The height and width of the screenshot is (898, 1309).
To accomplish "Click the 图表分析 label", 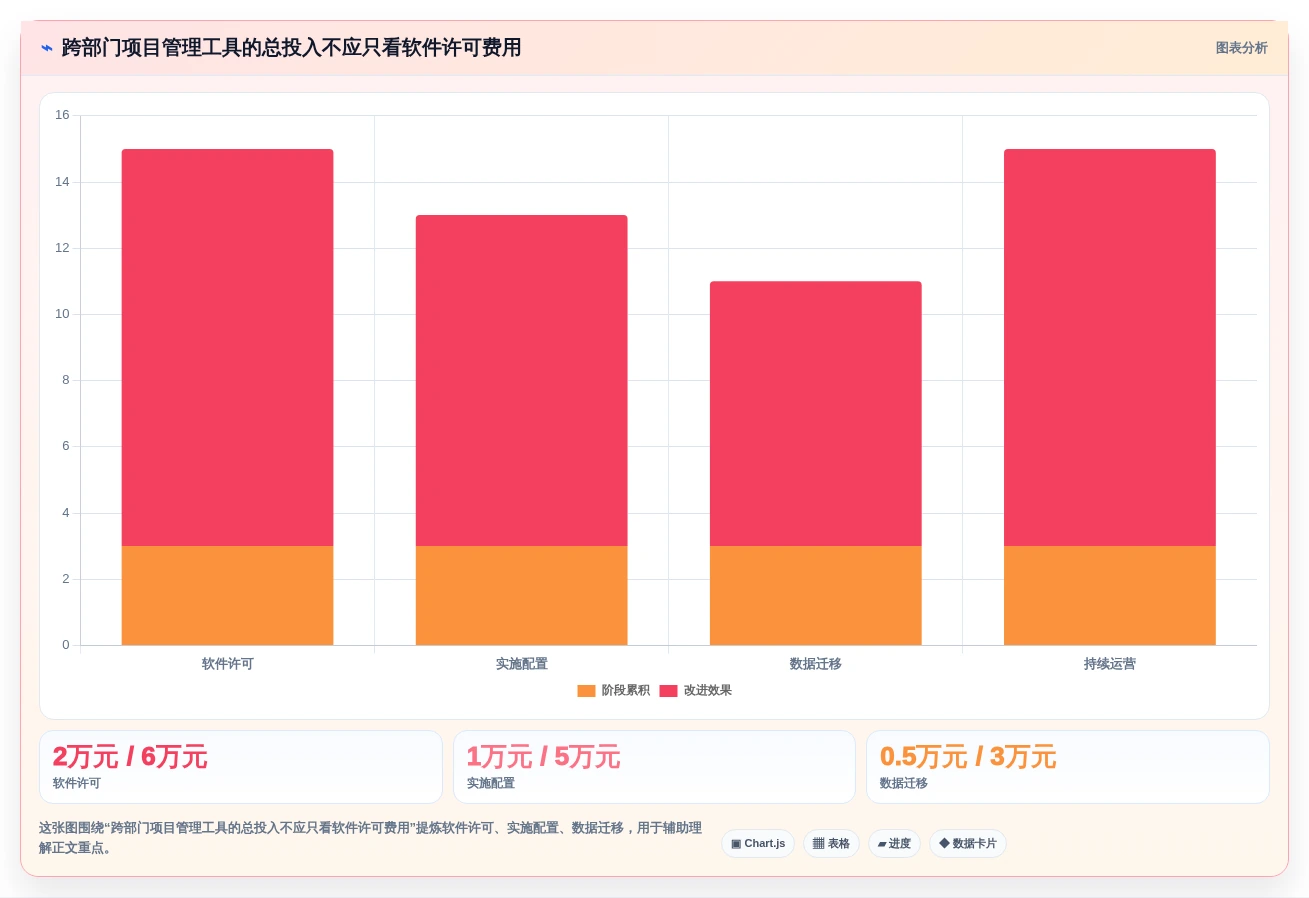I will tap(1241, 48).
